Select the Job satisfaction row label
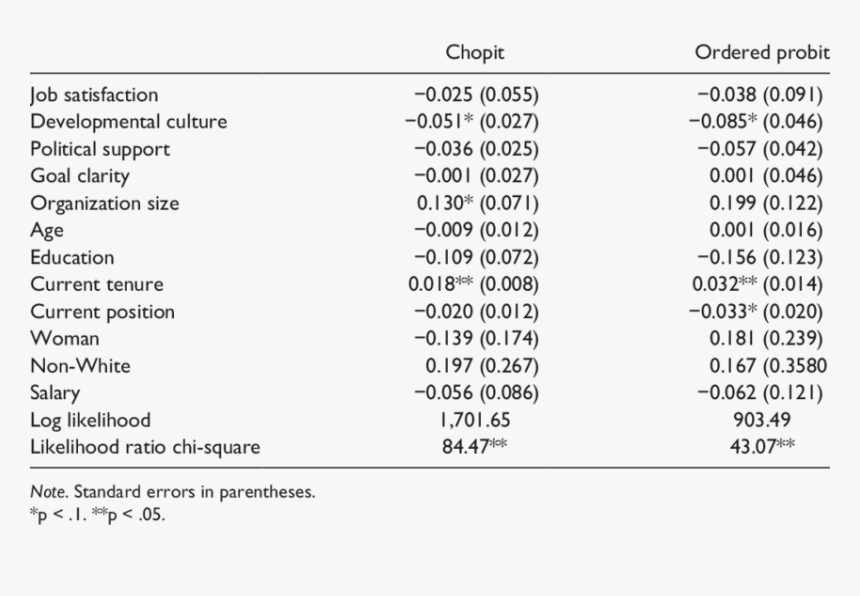The image size is (860, 596). tap(94, 96)
